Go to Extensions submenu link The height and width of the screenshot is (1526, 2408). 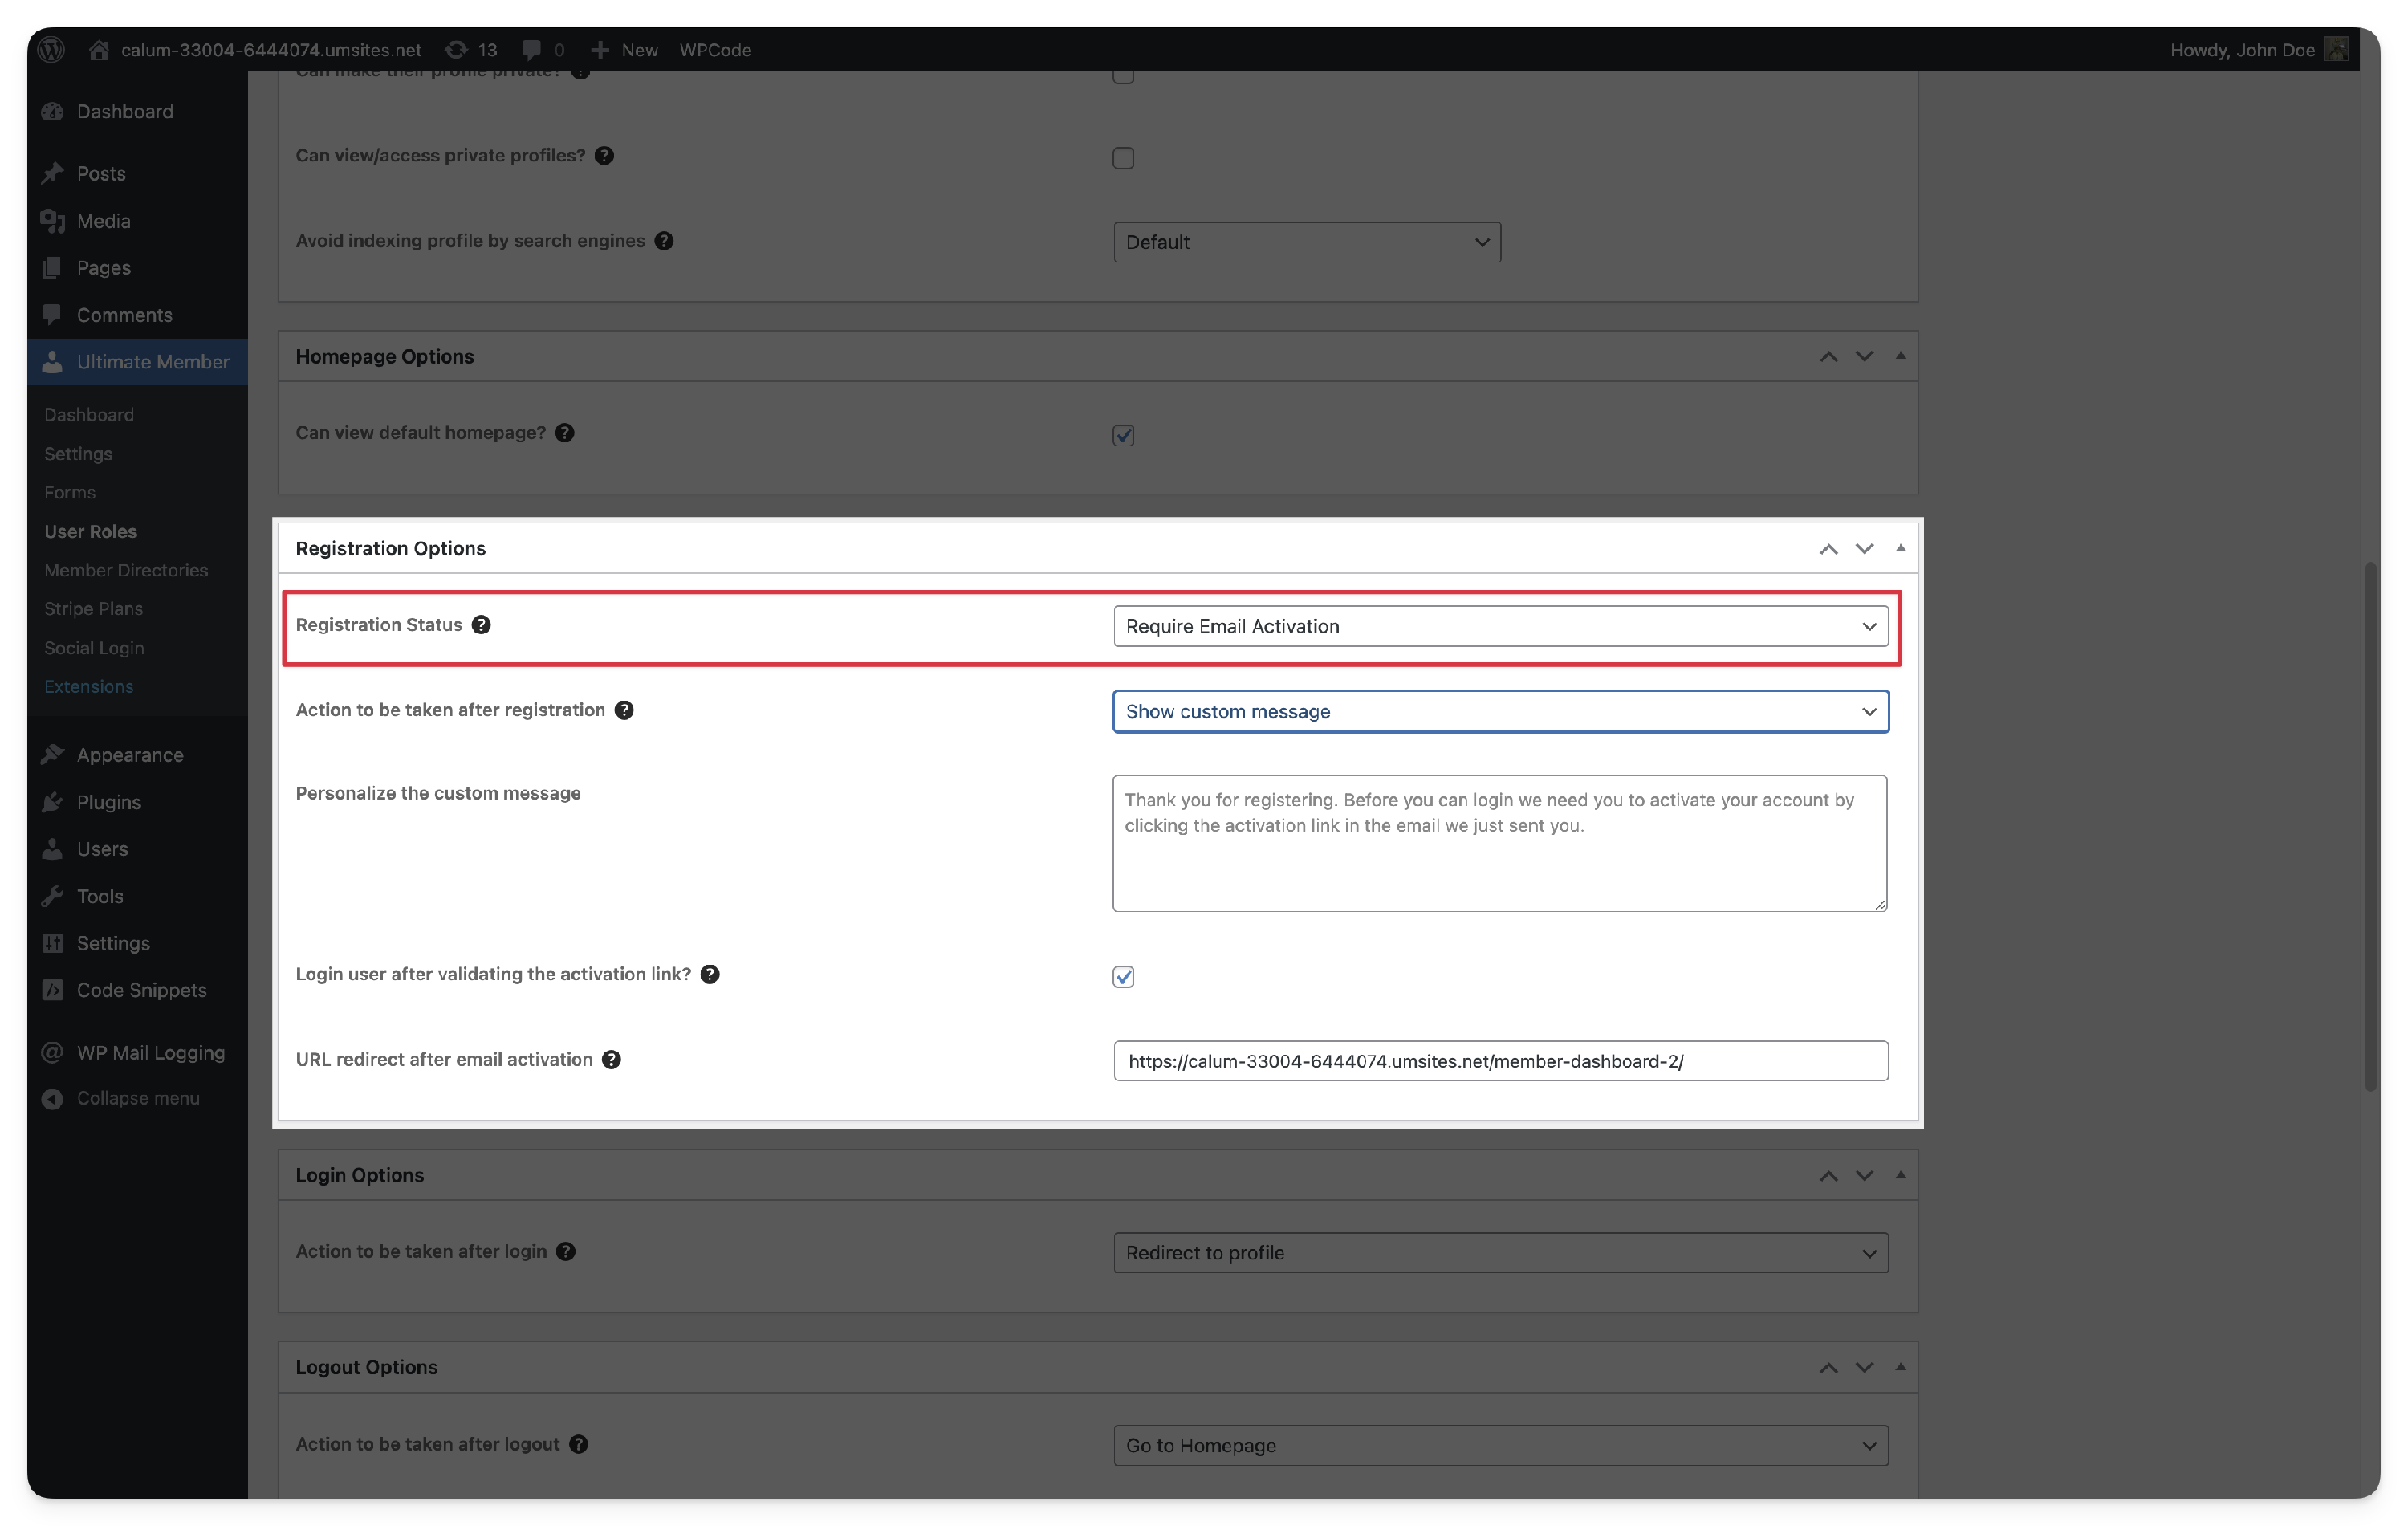coord(89,686)
